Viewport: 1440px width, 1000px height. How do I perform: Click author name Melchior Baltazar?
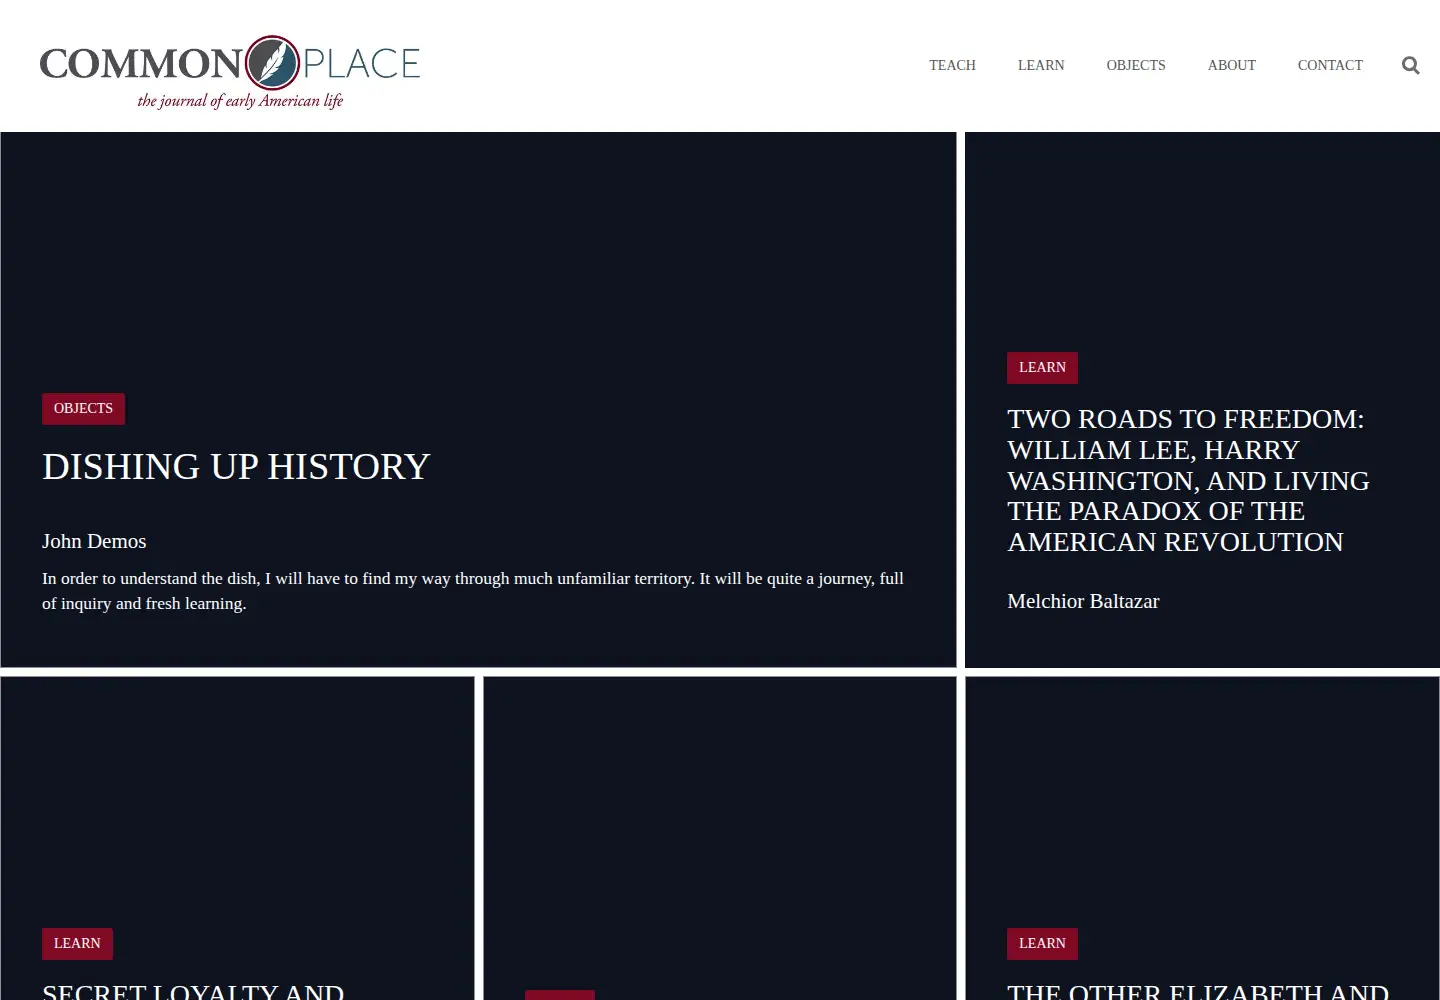coord(1083,601)
